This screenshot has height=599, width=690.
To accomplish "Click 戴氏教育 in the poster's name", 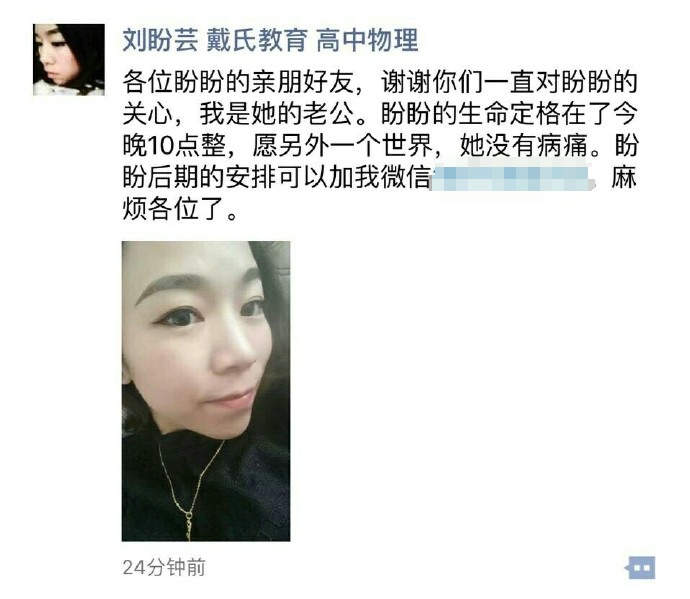I will pos(257,40).
